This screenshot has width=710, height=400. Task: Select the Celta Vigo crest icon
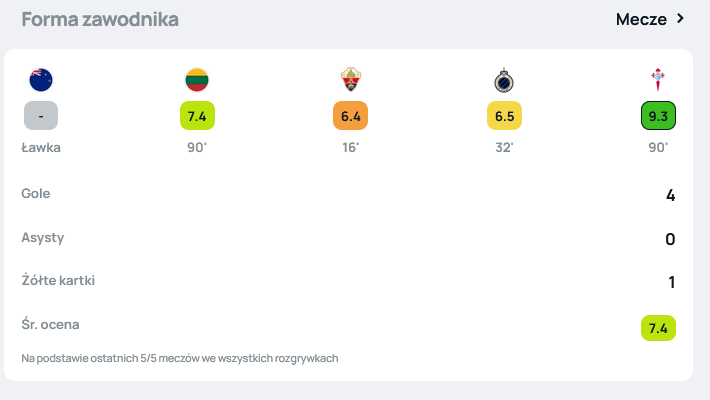click(x=657, y=80)
